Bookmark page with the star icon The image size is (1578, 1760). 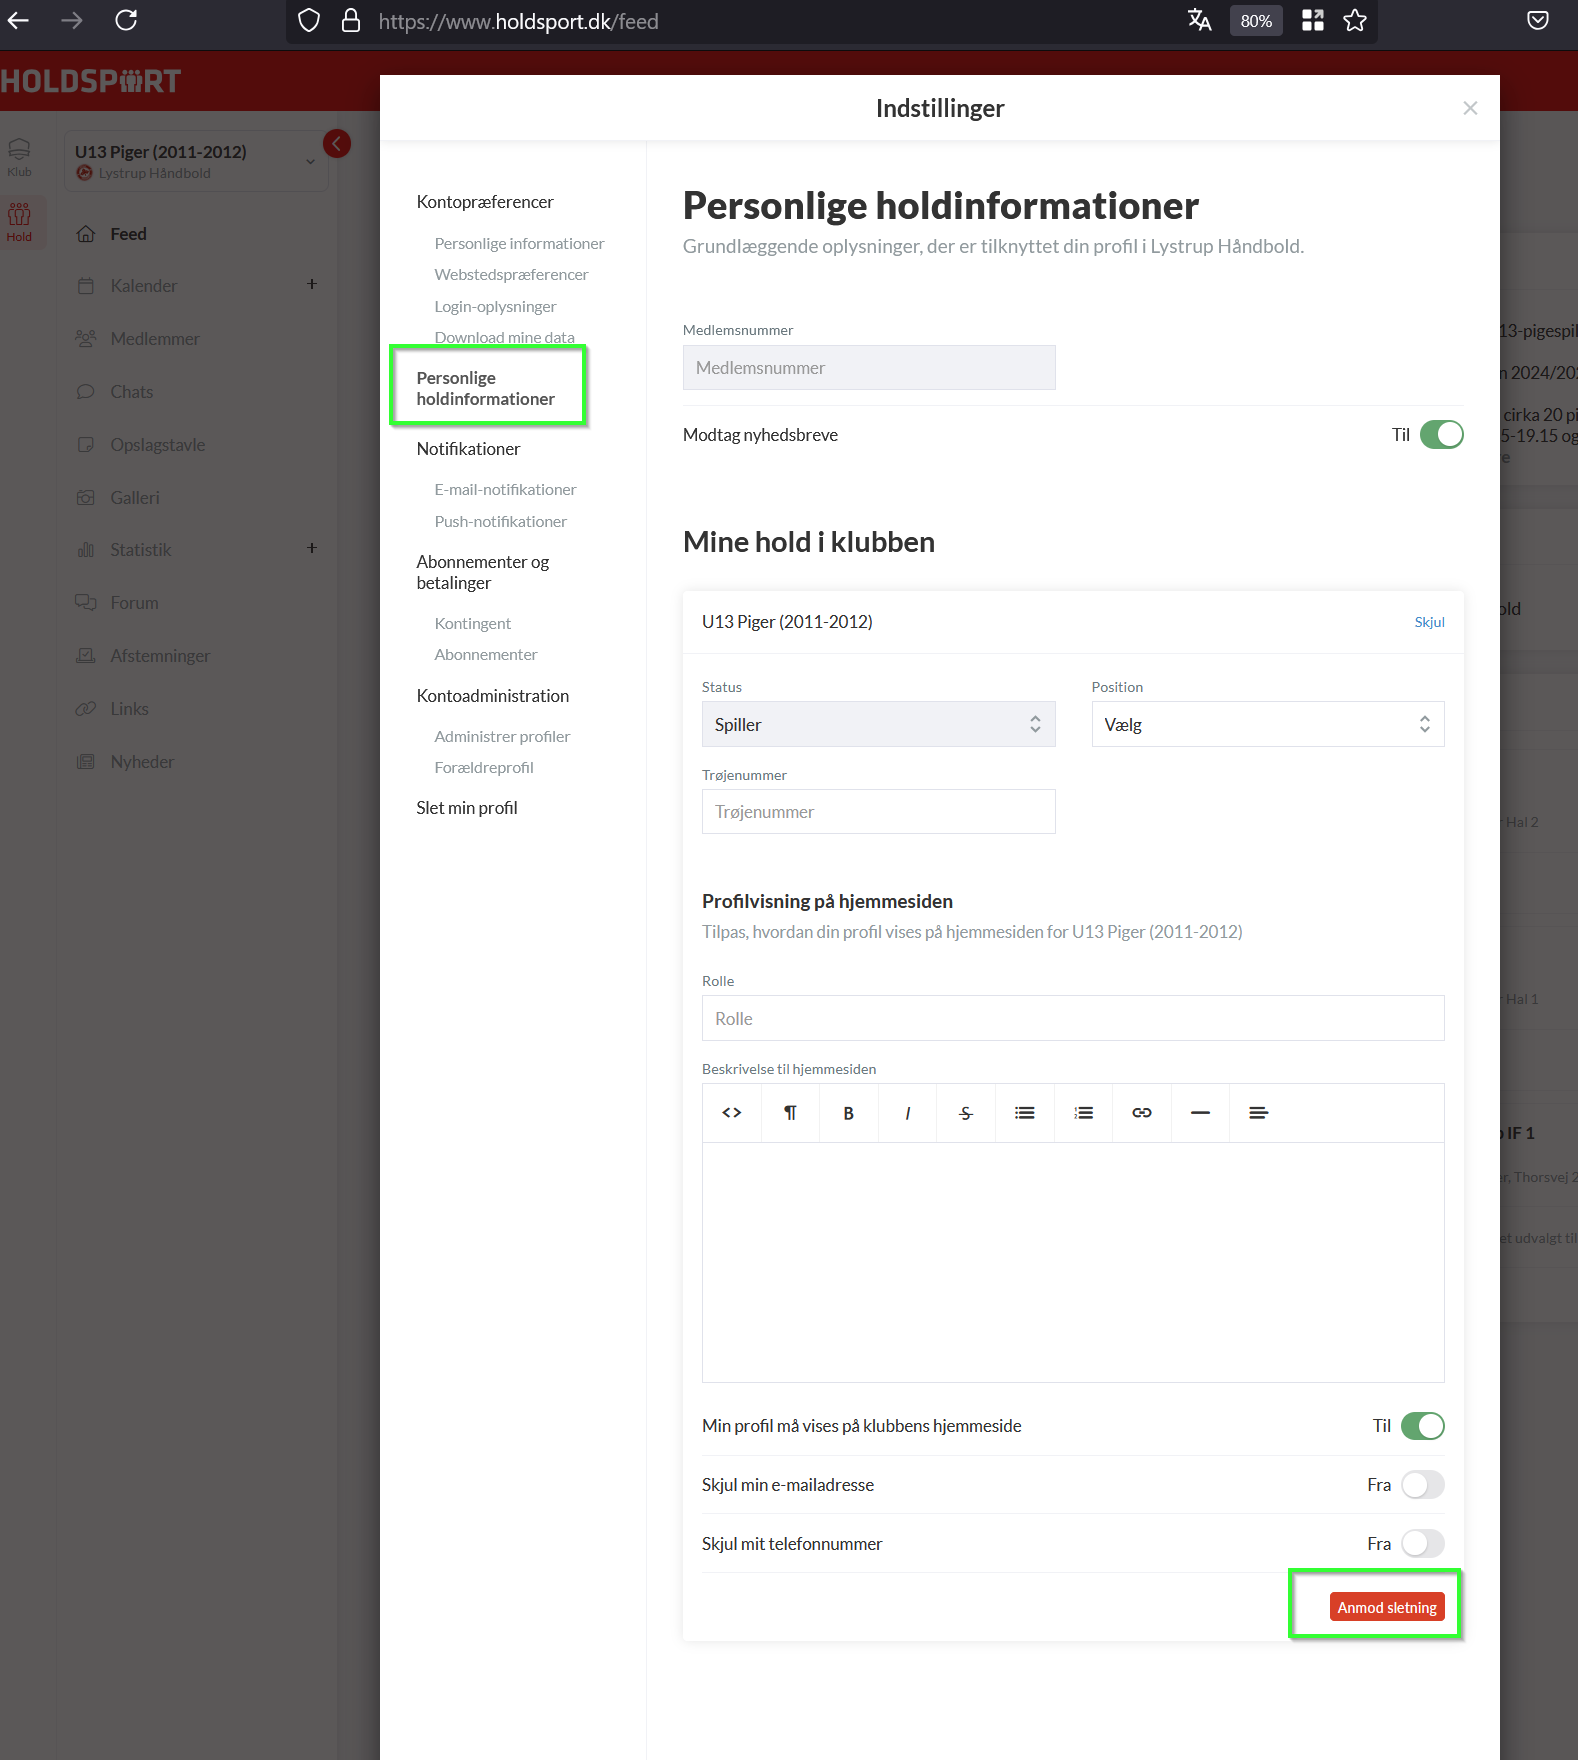point(1355,21)
